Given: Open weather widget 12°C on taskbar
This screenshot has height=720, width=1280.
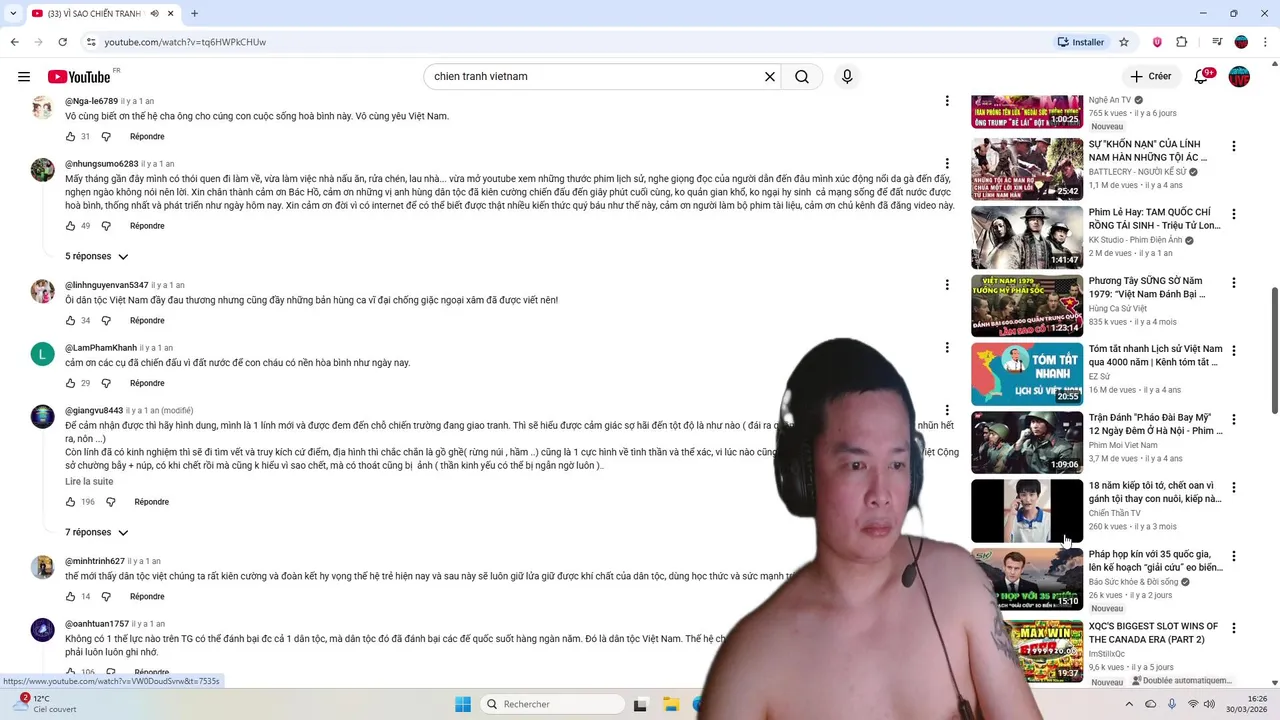Looking at the screenshot, I should (x=45, y=704).
